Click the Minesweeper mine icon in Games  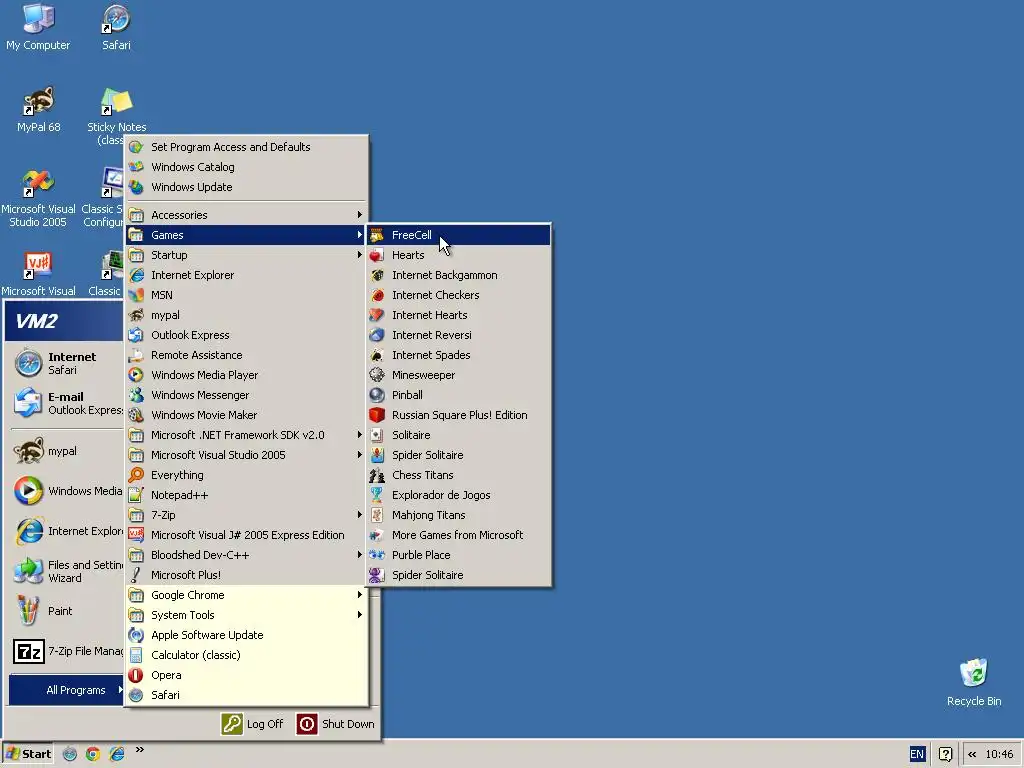(x=377, y=375)
